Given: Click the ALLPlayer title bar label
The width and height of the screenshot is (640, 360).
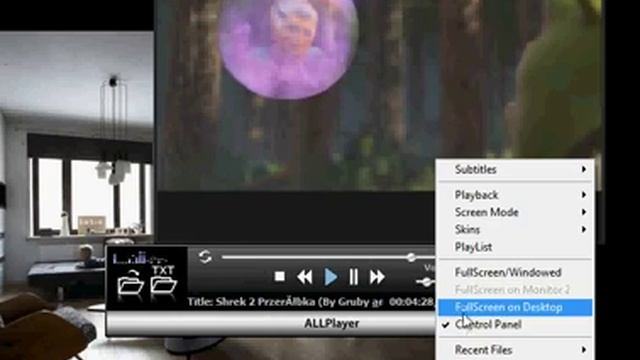Looking at the screenshot, I should 331,324.
